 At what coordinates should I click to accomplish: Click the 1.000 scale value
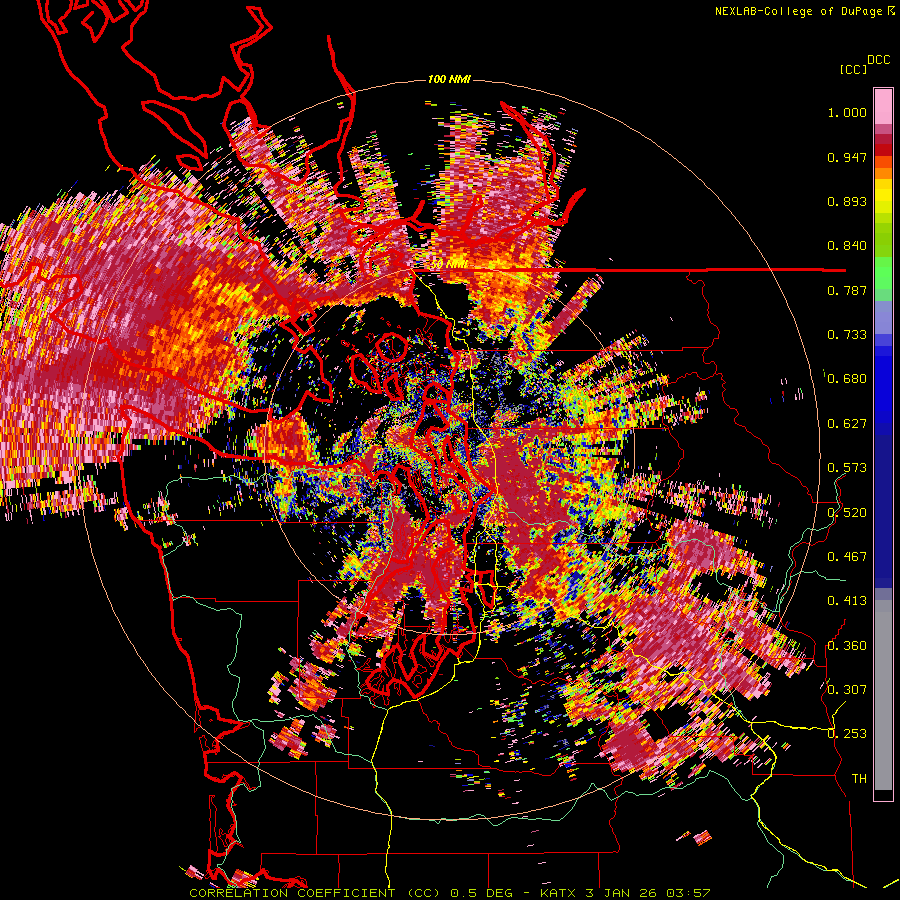847,112
